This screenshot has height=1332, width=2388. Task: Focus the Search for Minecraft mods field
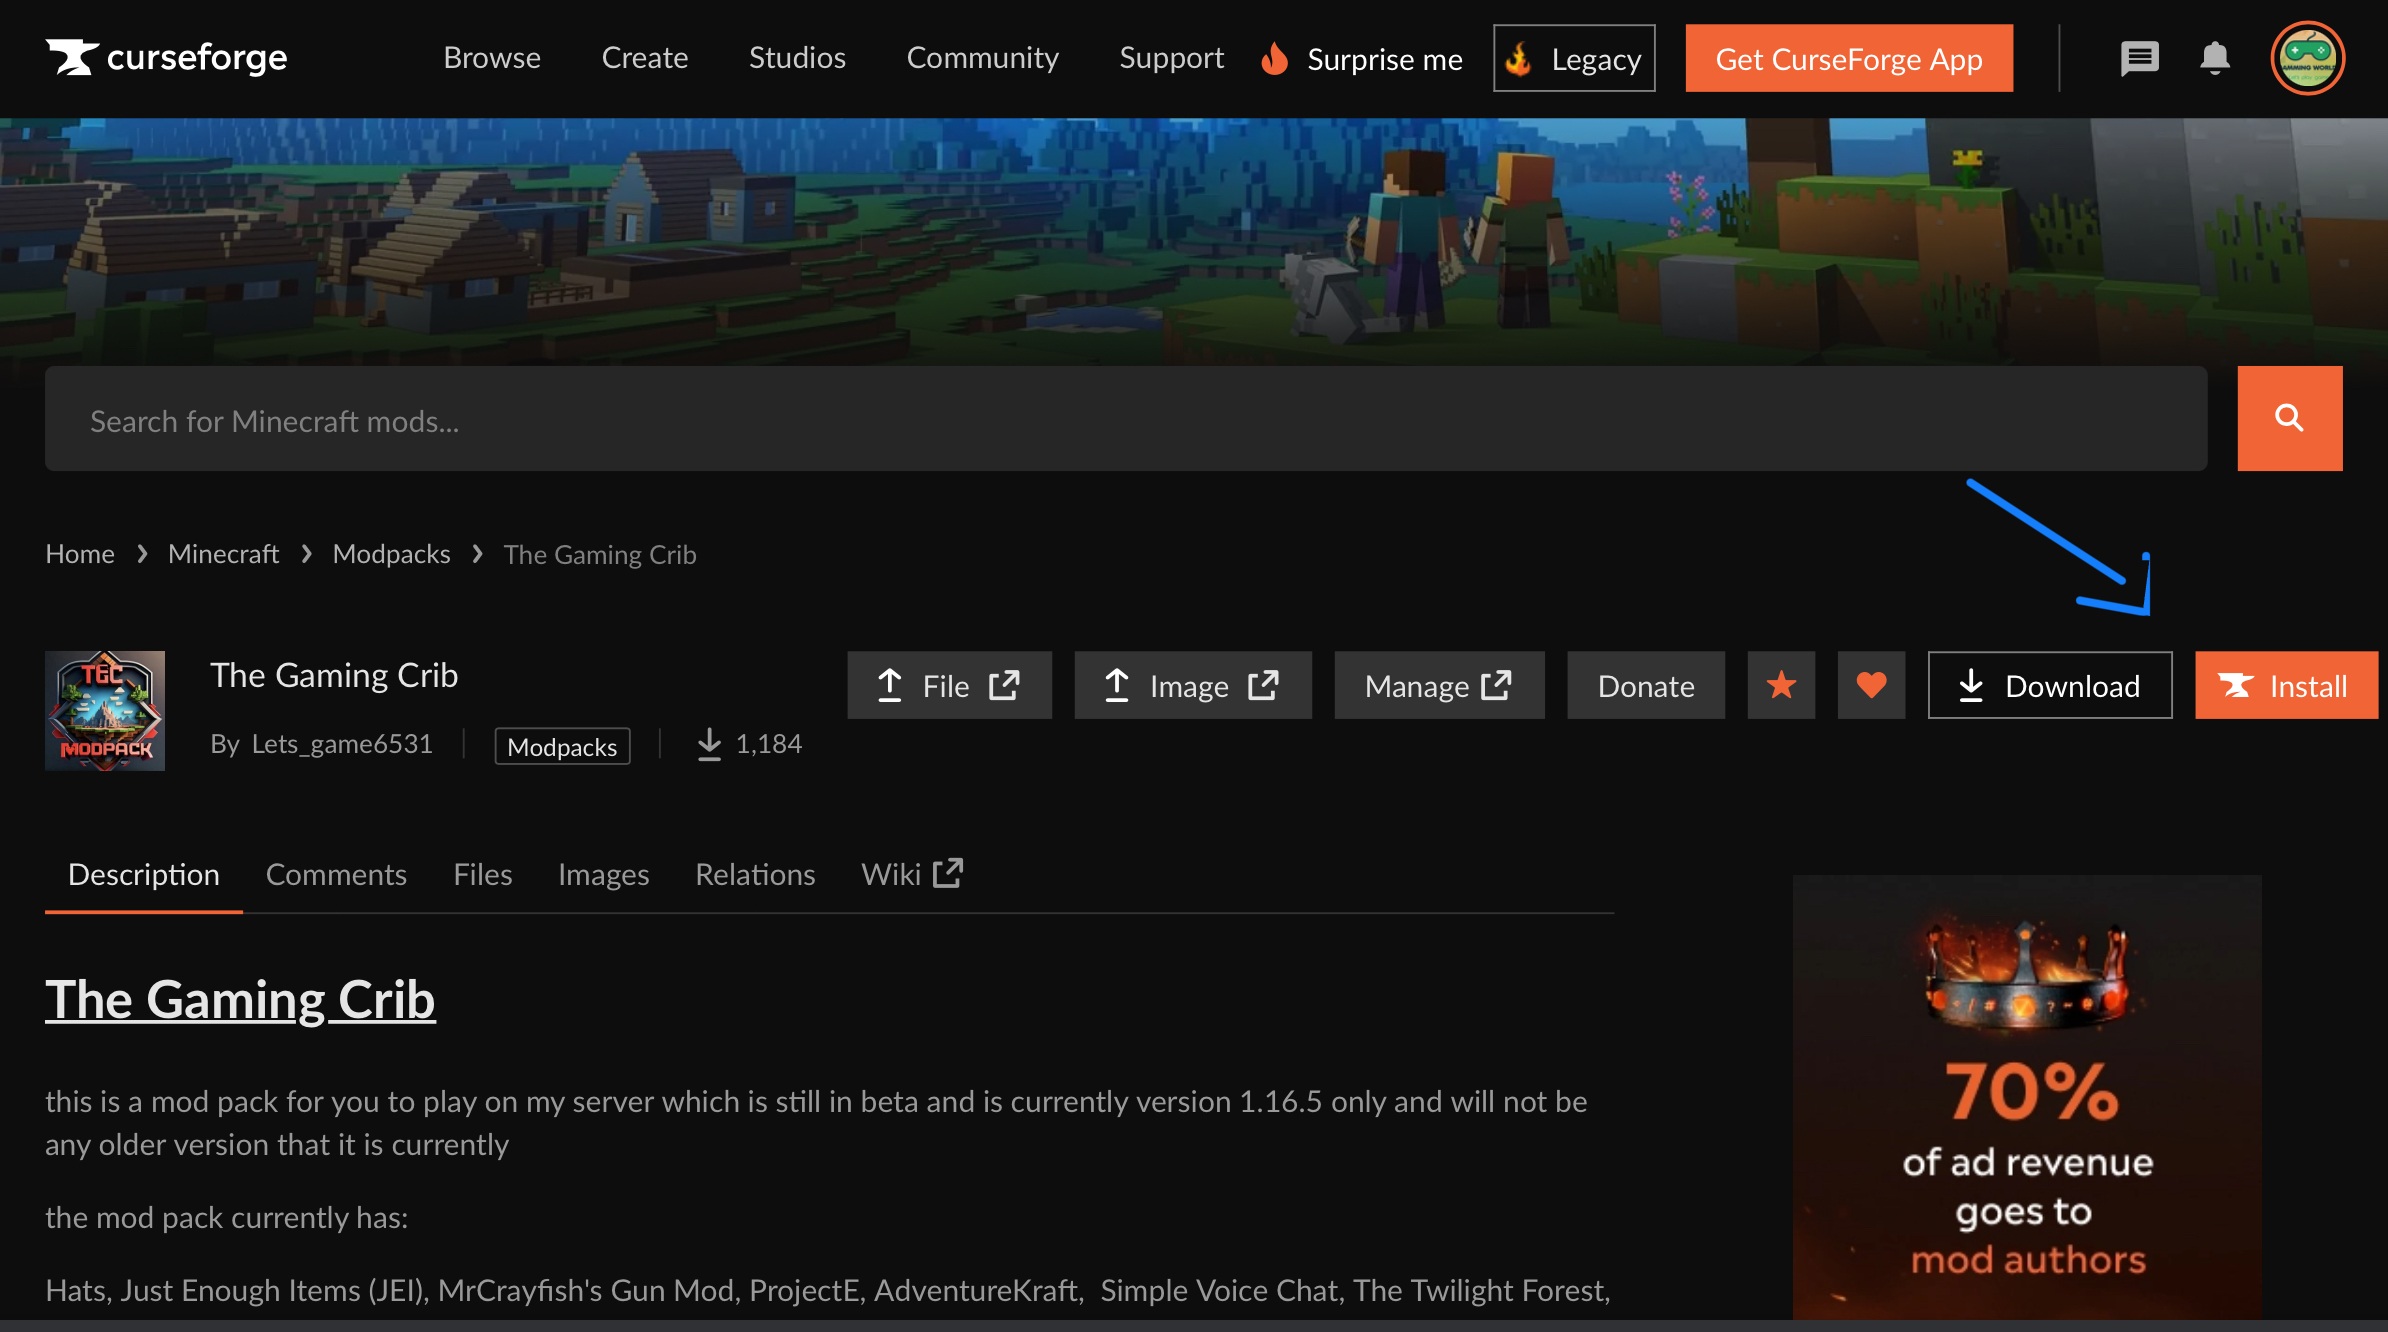(x=1125, y=420)
